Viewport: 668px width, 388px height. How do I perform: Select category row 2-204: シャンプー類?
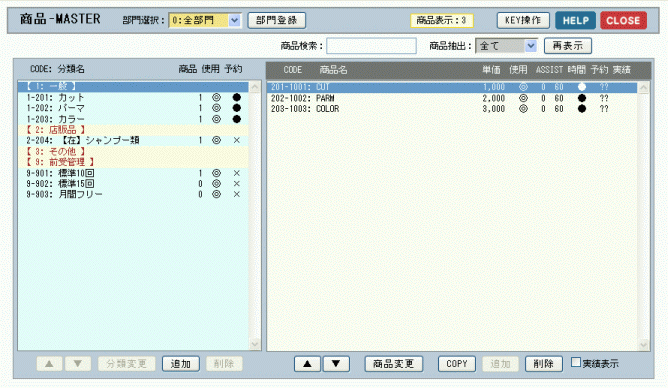pos(133,140)
